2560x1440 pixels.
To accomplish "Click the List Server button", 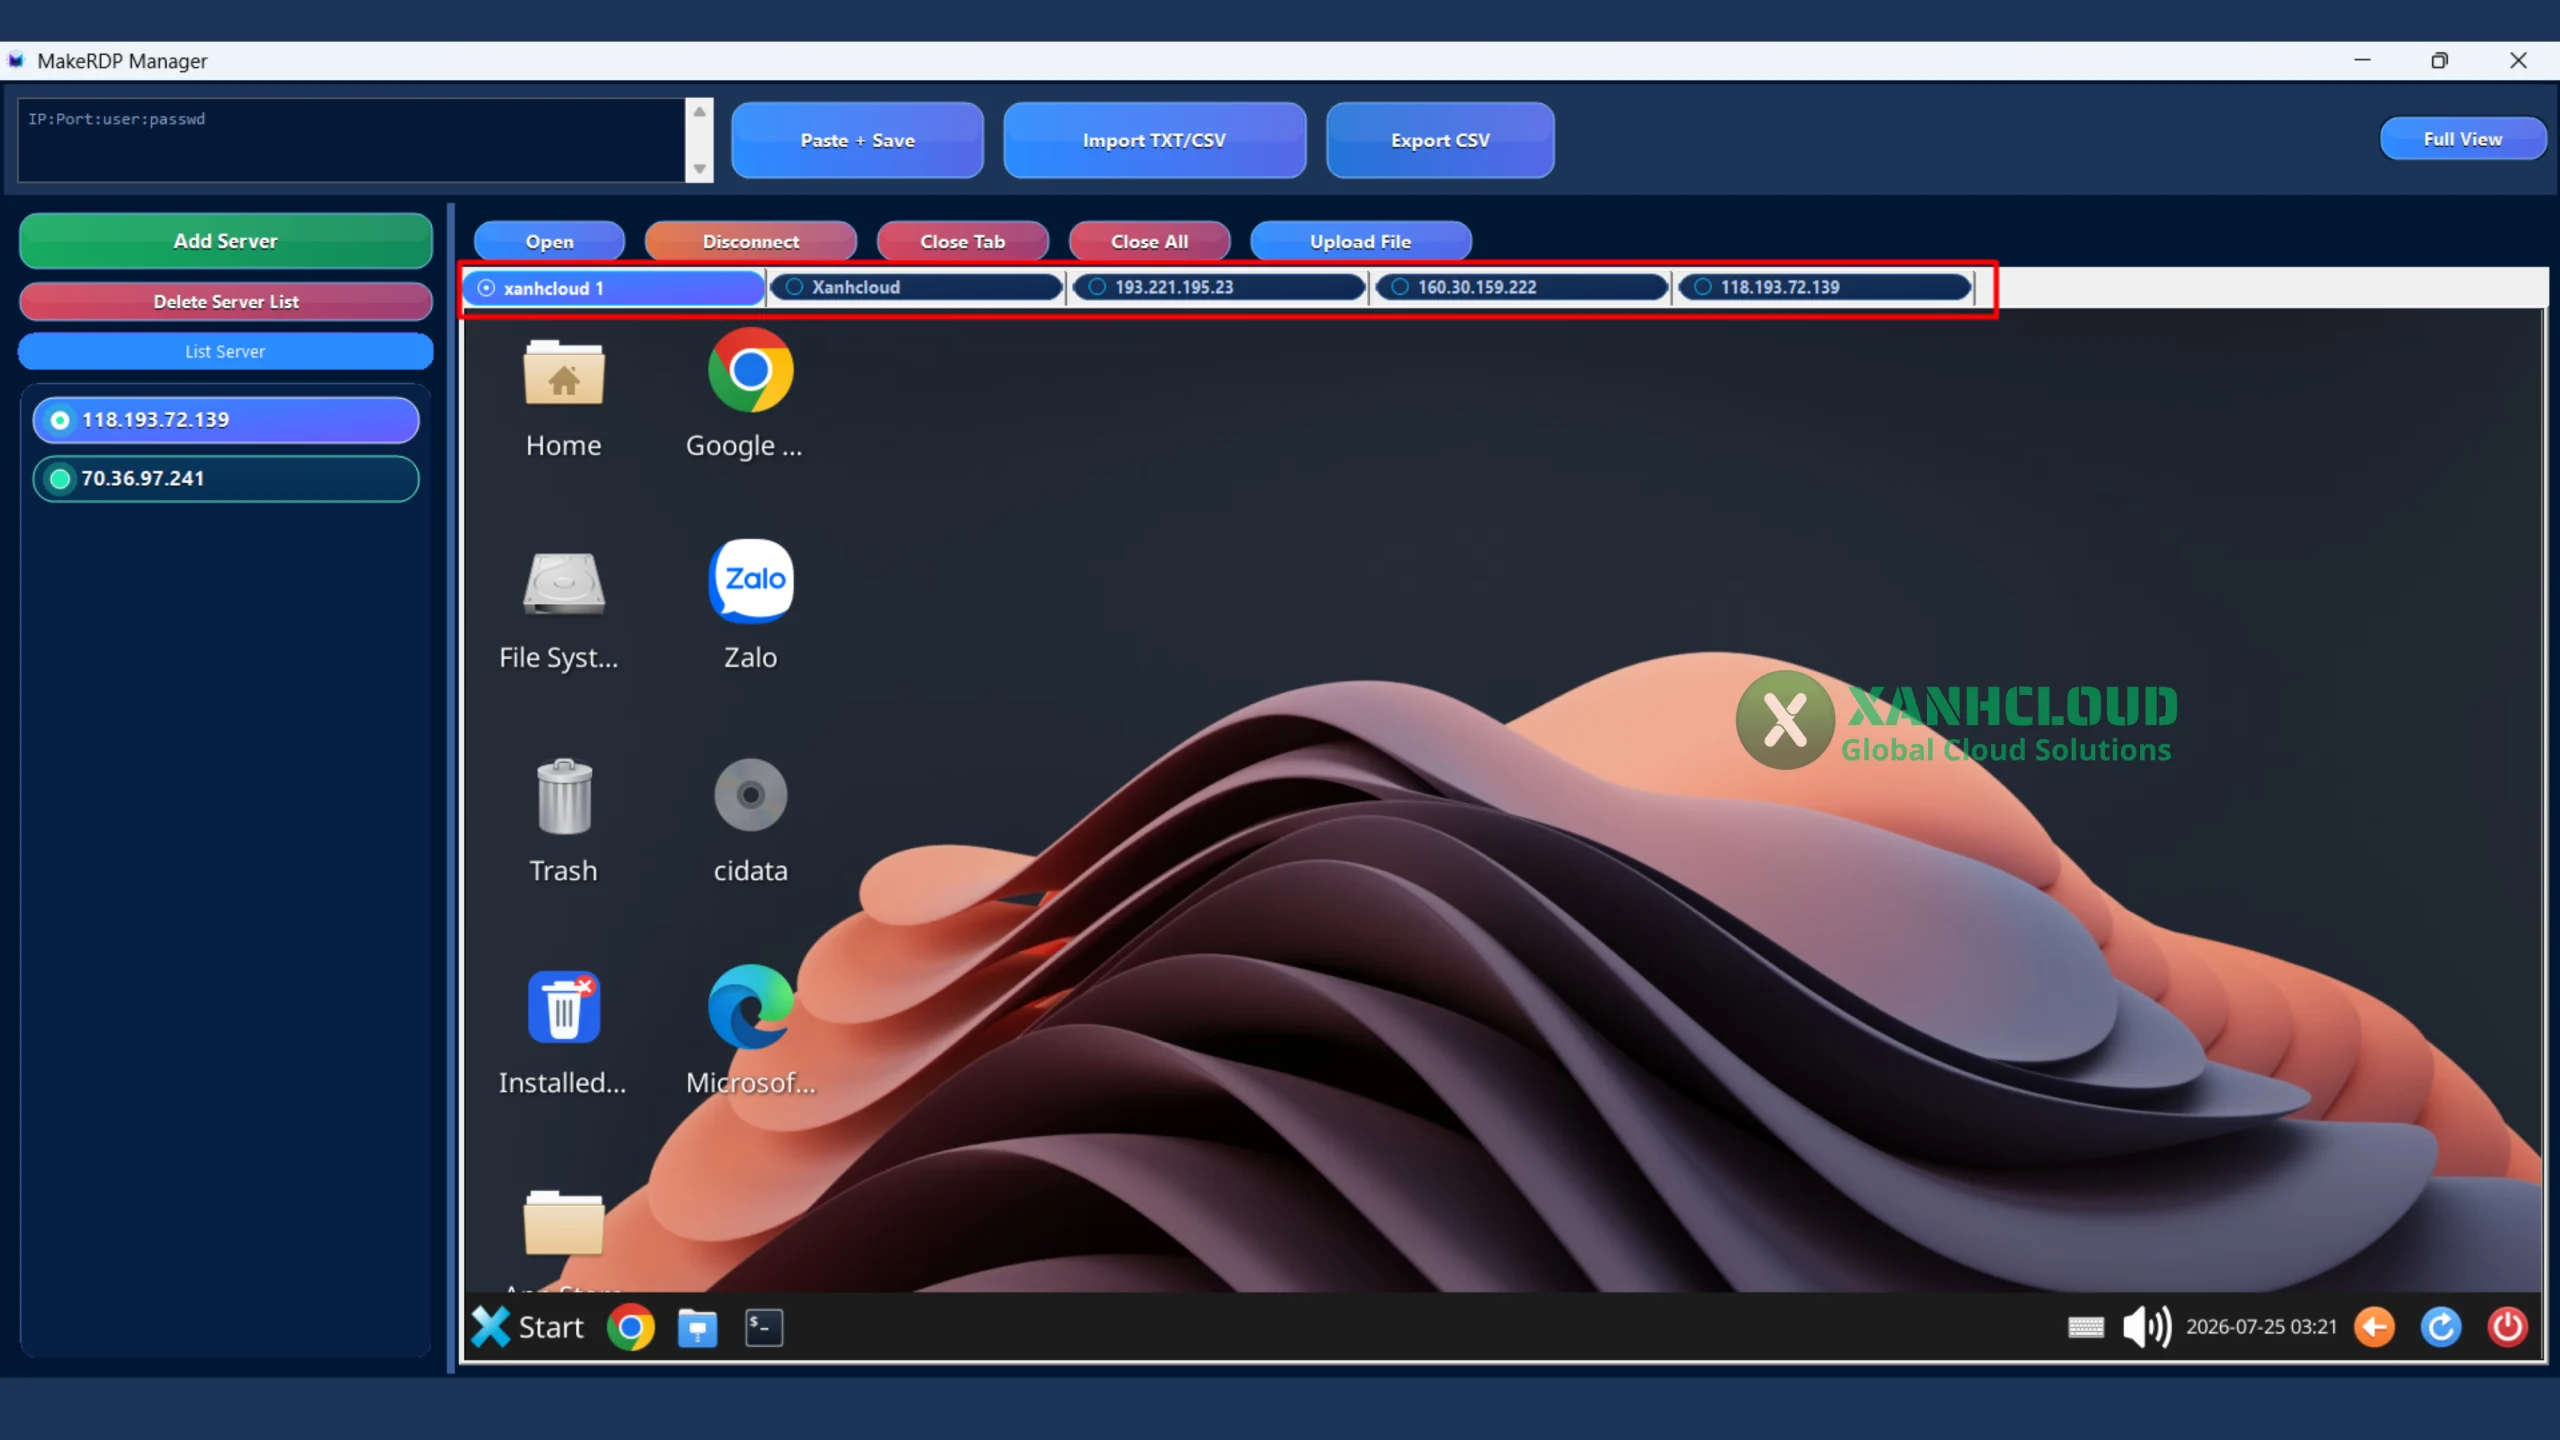I will (x=226, y=352).
